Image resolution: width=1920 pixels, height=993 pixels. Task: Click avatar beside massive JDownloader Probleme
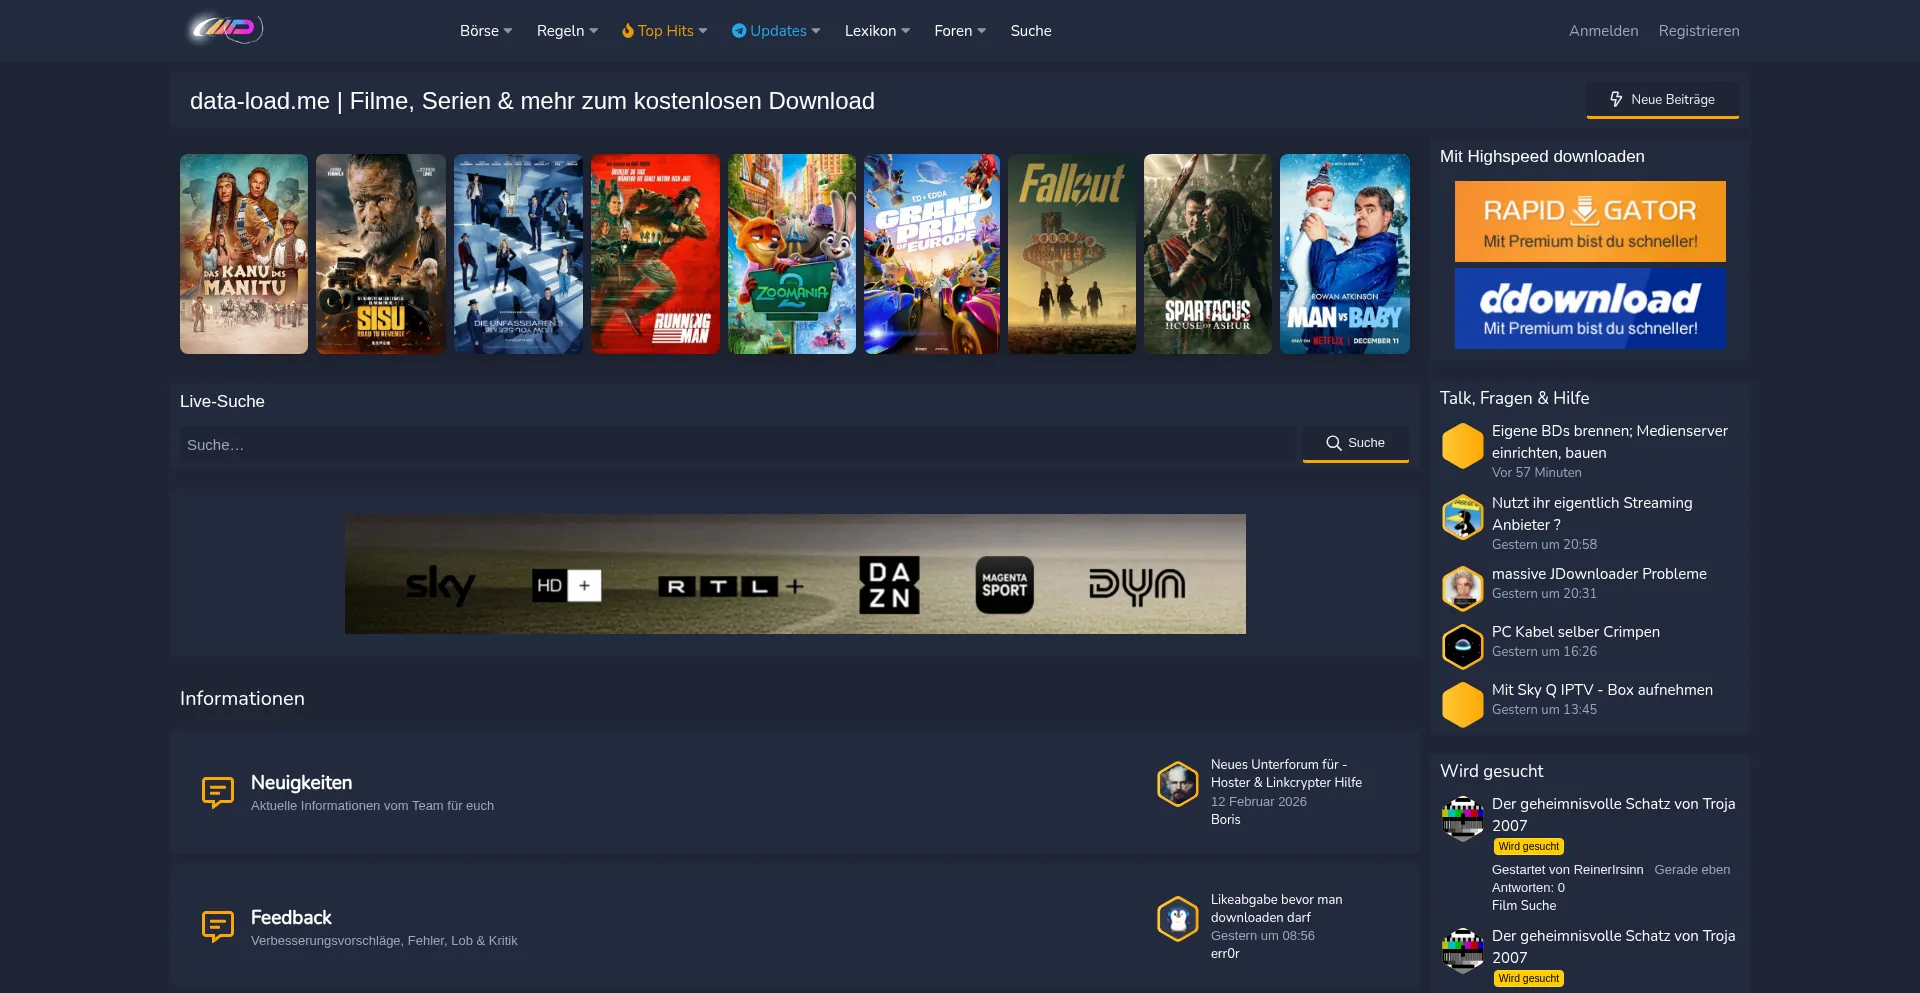tap(1463, 588)
